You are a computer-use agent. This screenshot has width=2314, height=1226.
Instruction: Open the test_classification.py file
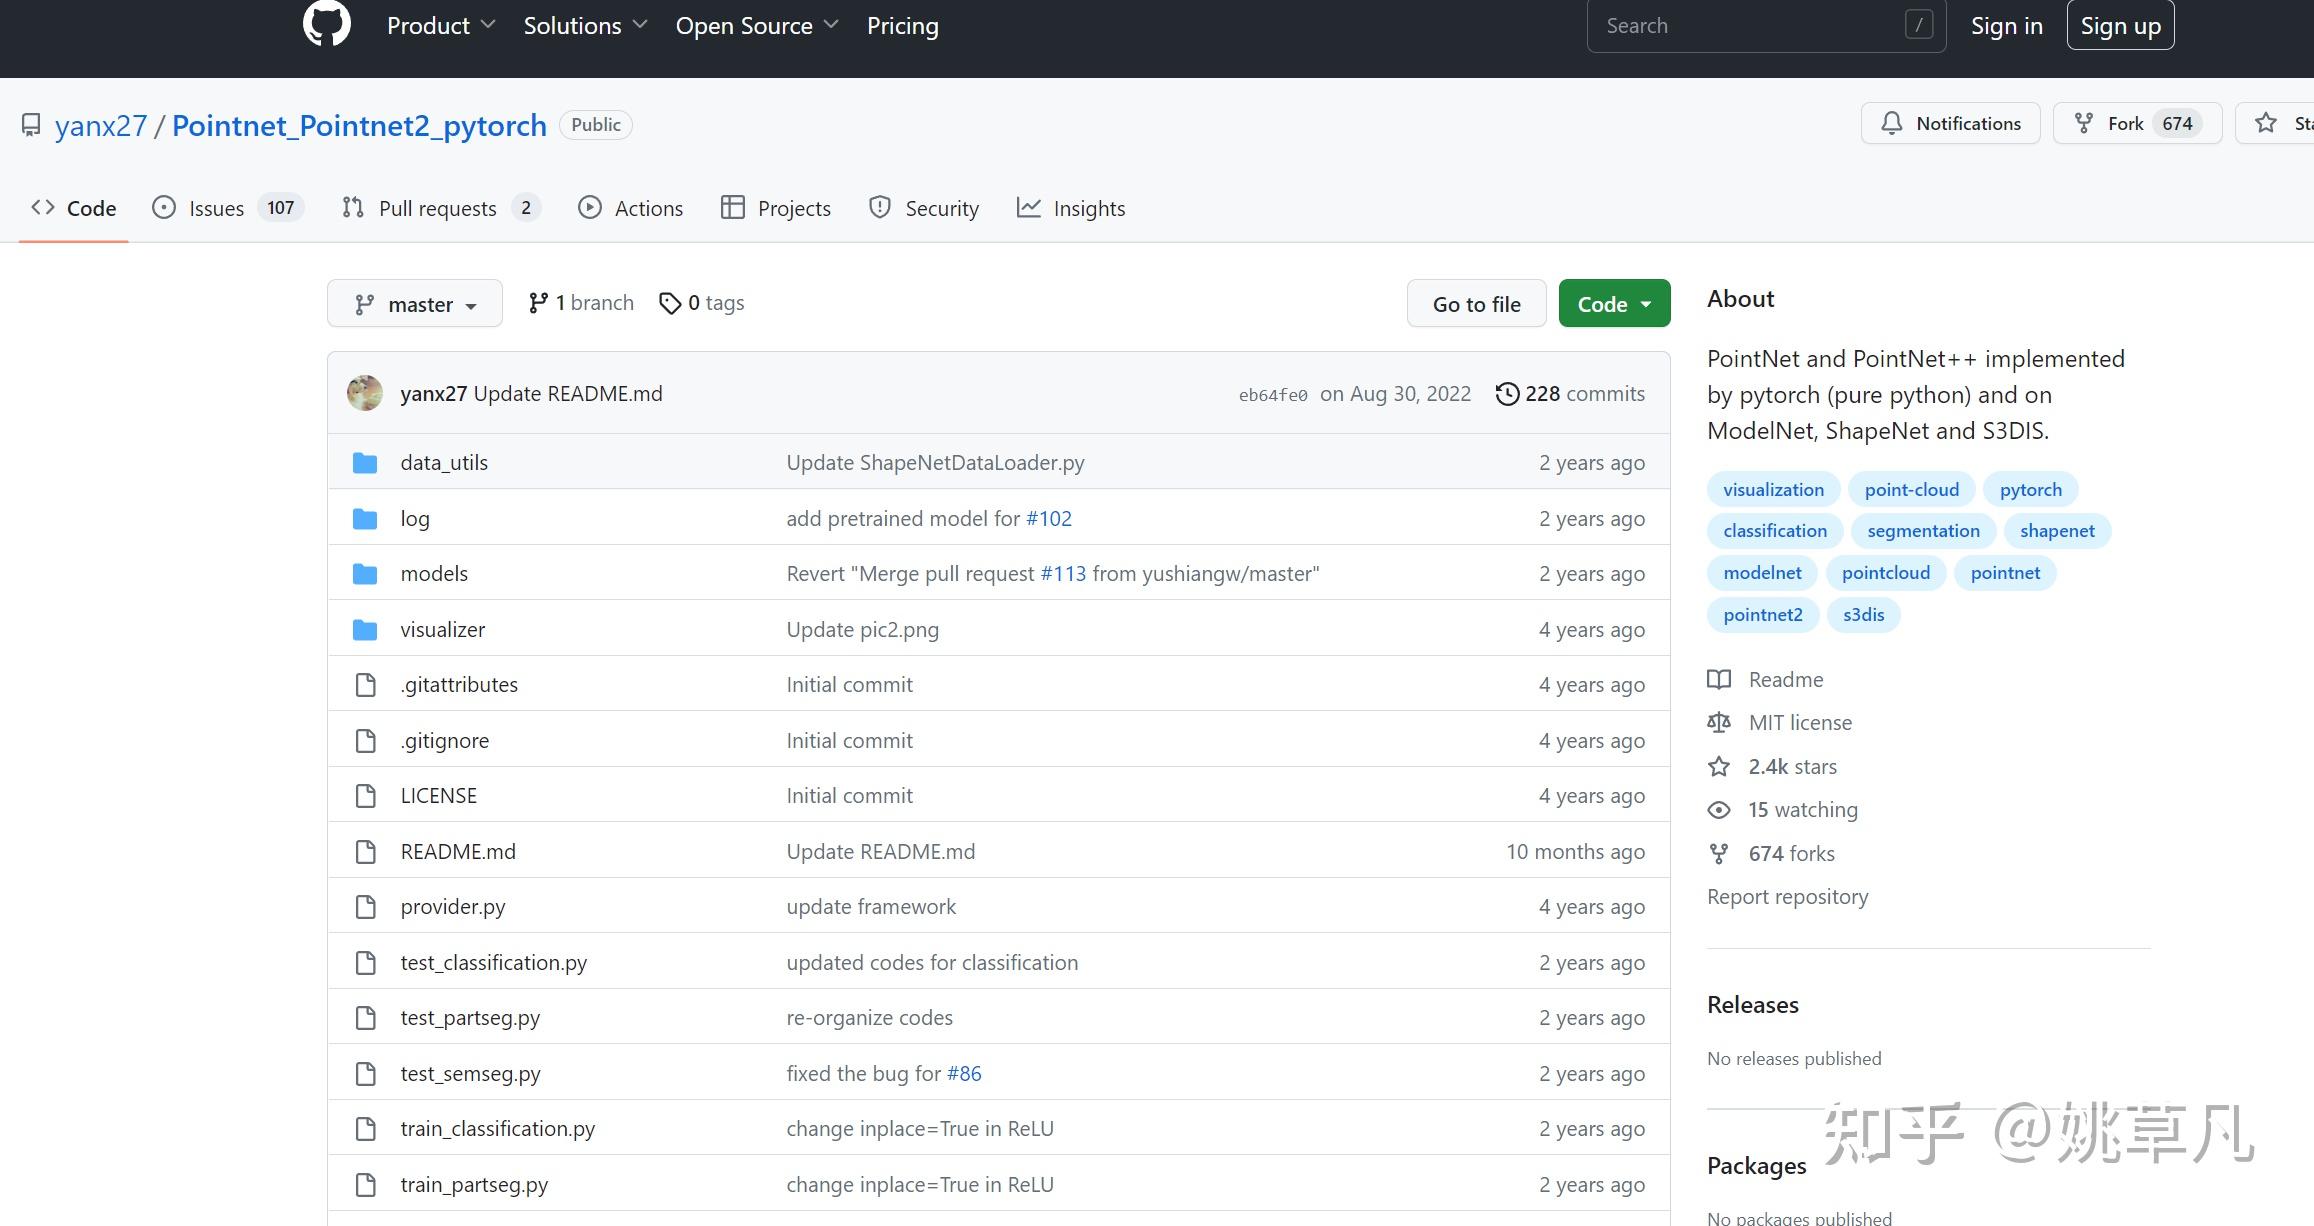(493, 963)
